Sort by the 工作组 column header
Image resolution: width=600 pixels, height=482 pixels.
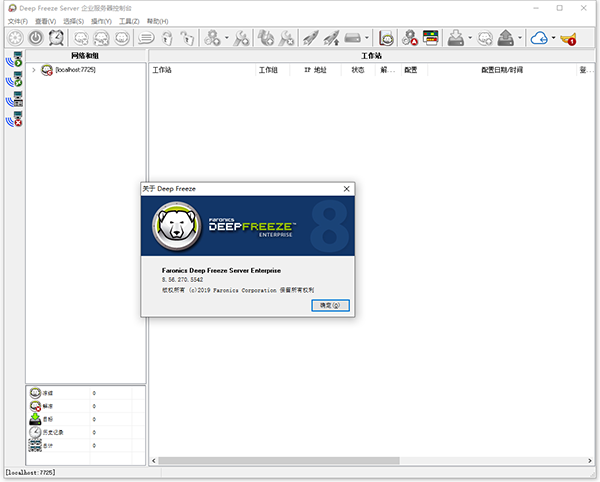(272, 70)
